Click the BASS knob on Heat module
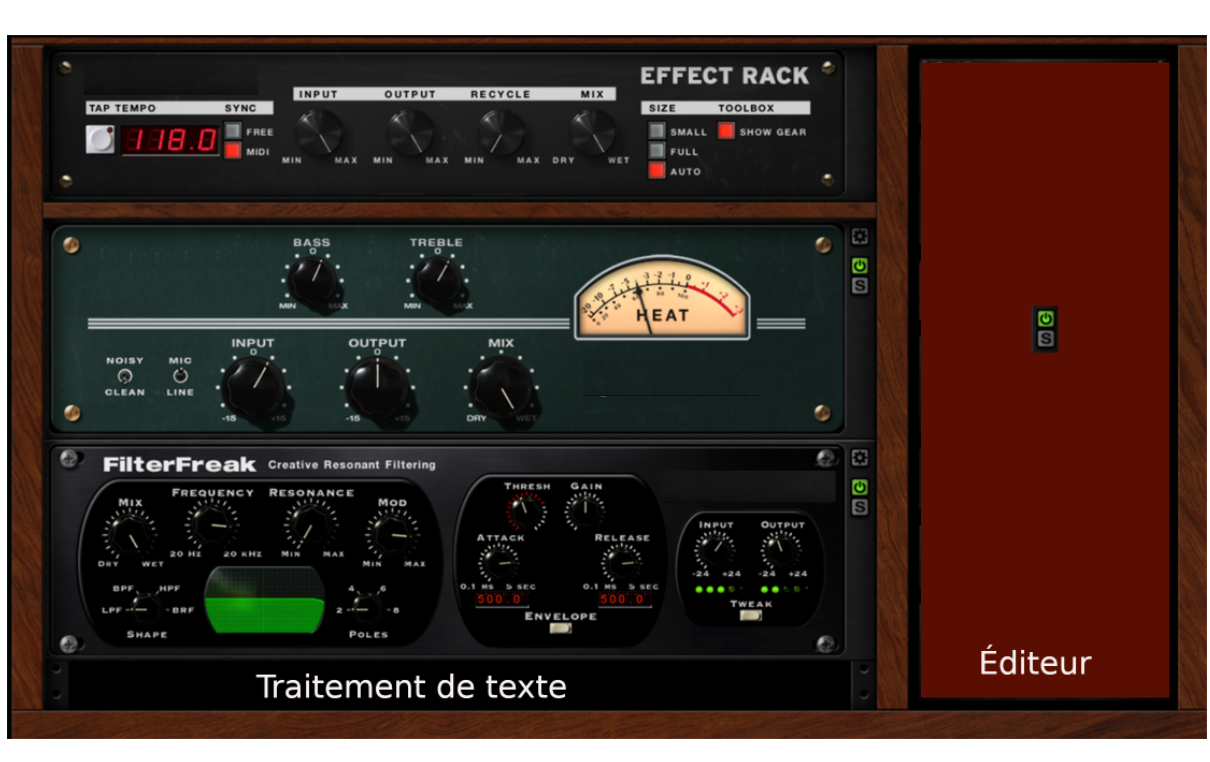This screenshot has height=762, width=1210. coord(312,282)
